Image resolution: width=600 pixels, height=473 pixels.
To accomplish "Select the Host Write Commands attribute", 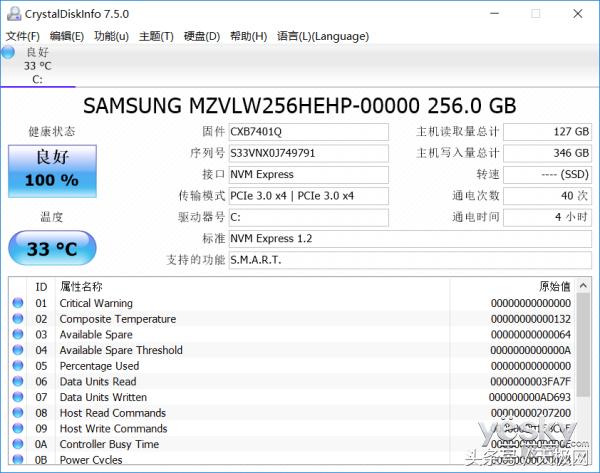I will click(x=292, y=429).
